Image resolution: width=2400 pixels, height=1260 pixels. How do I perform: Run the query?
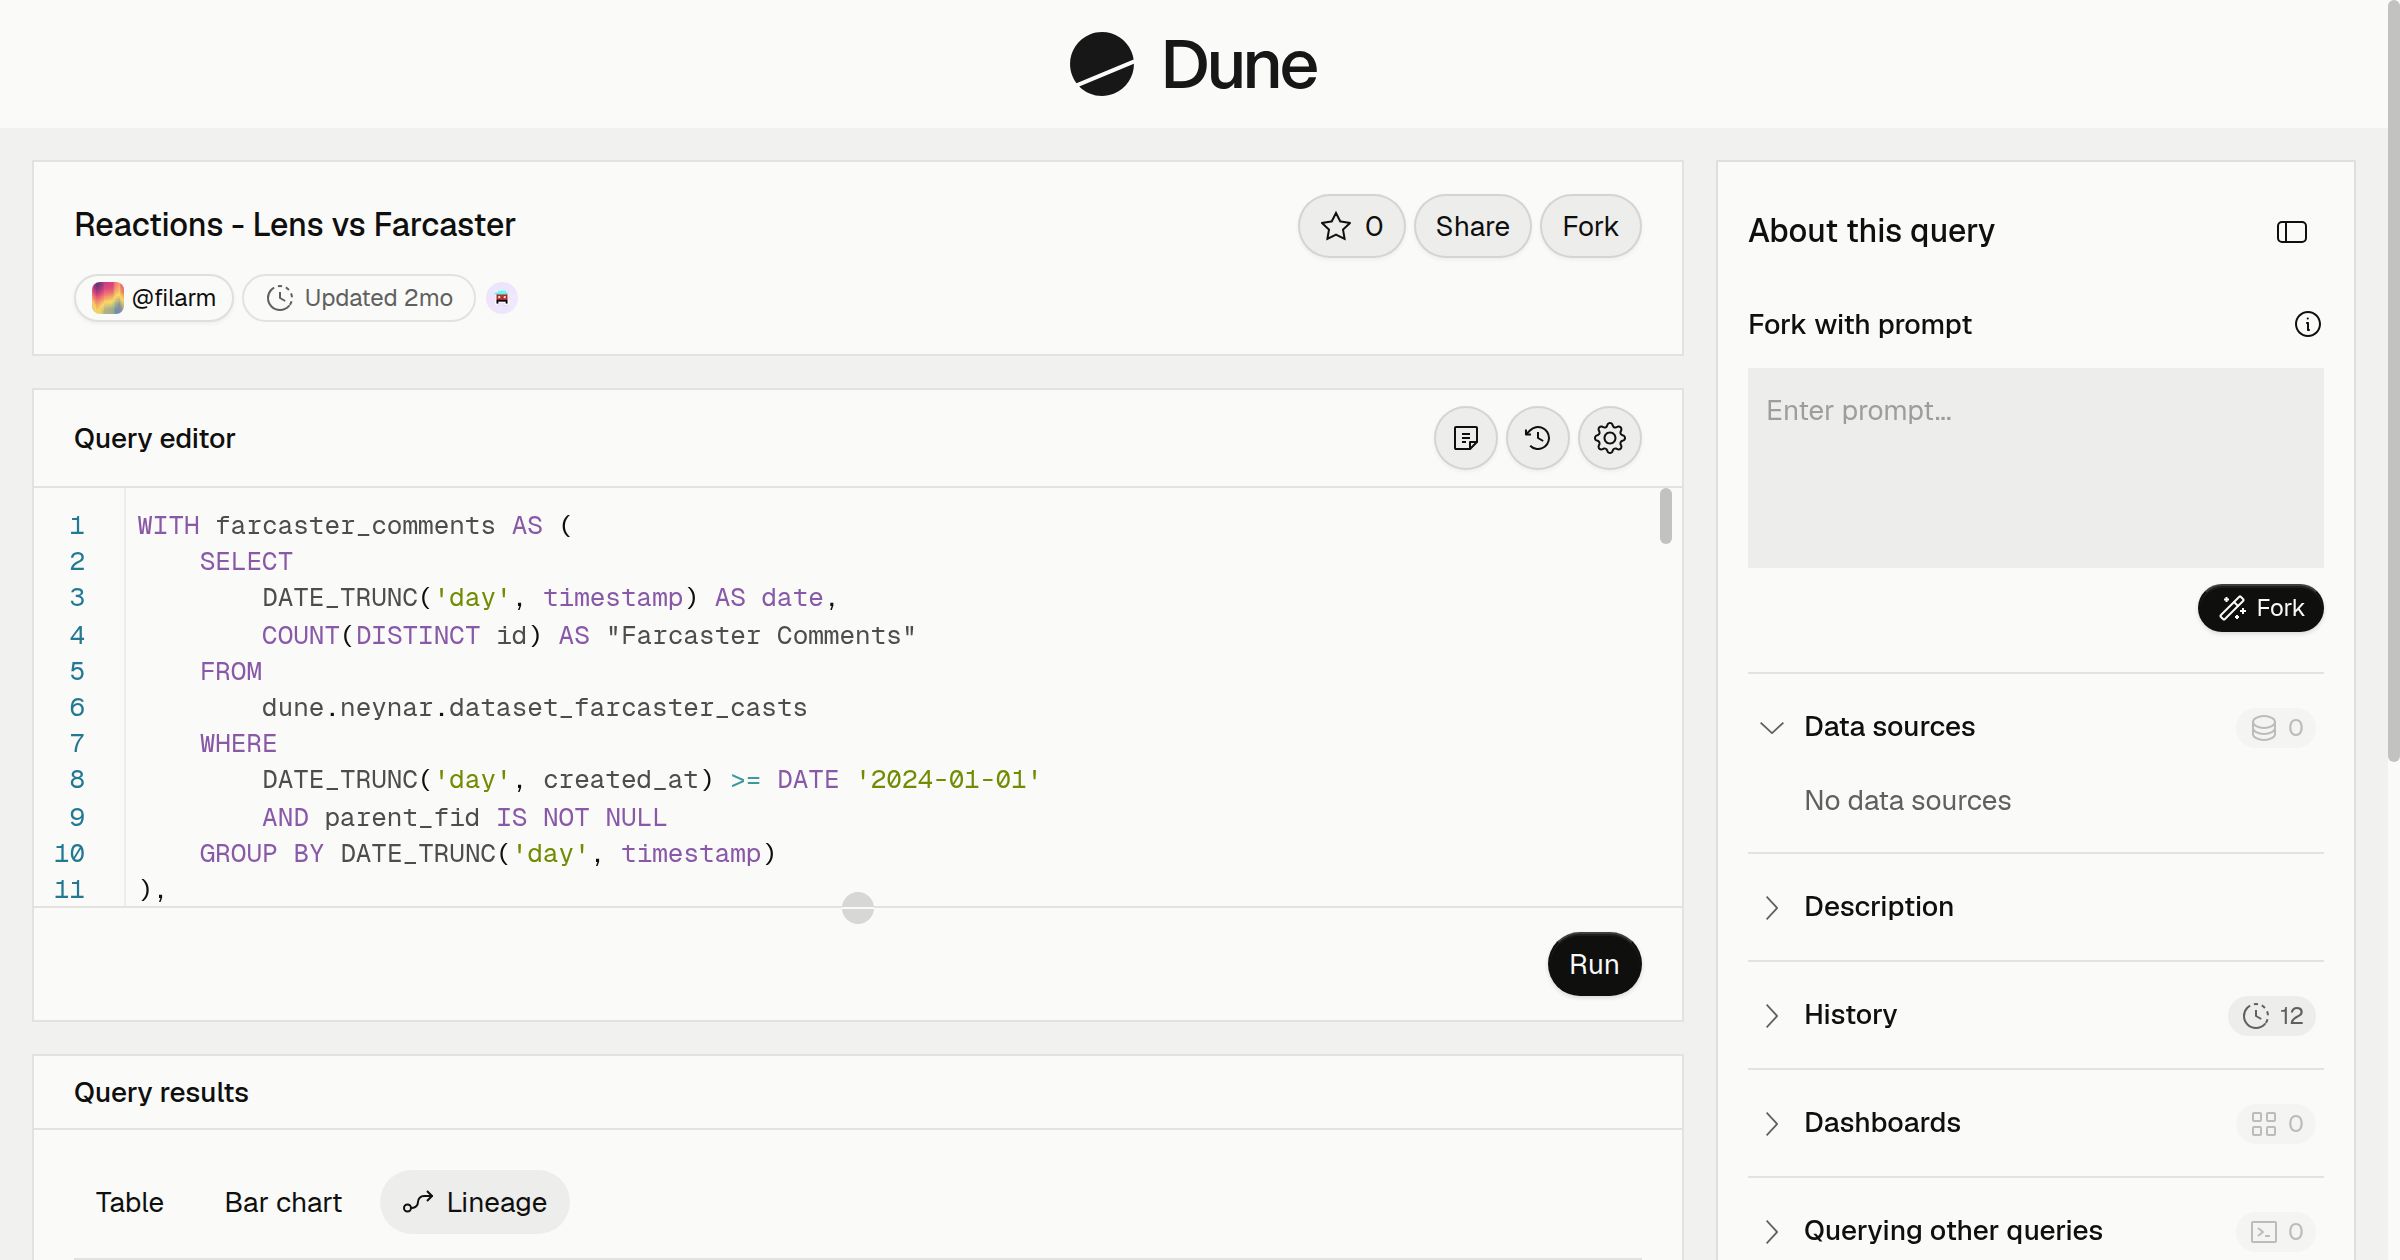click(1594, 964)
